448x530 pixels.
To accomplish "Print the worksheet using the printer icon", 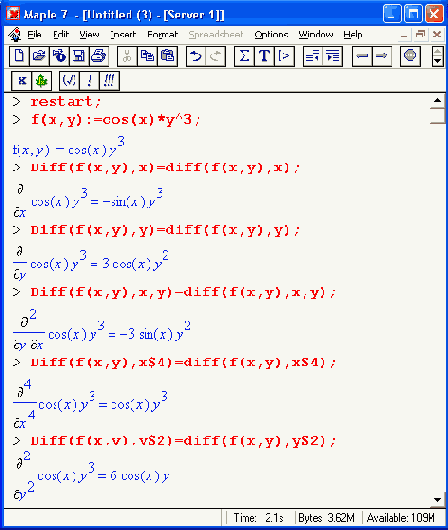I will point(99,56).
